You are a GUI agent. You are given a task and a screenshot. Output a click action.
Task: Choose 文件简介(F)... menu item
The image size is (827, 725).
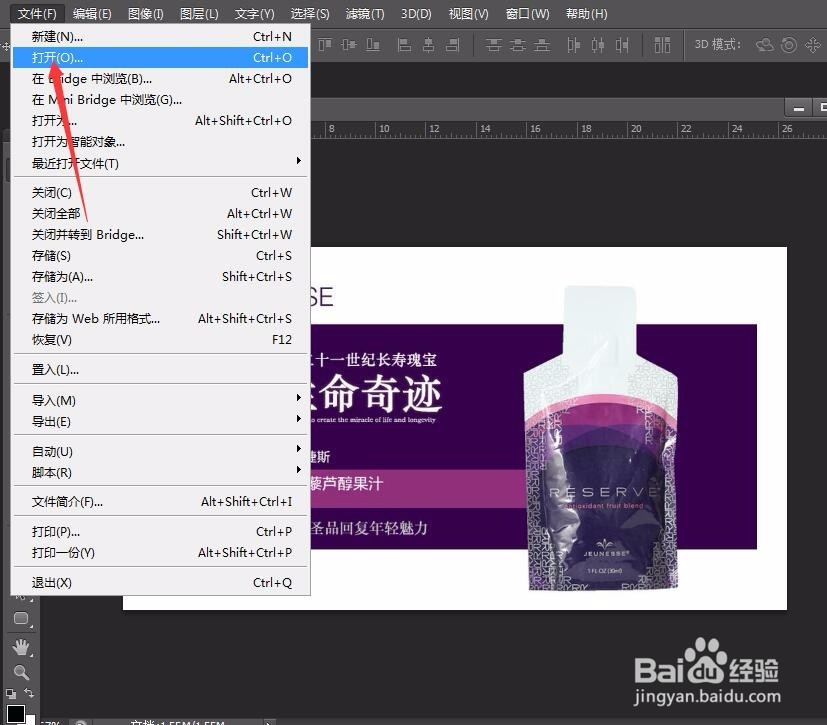coord(160,502)
